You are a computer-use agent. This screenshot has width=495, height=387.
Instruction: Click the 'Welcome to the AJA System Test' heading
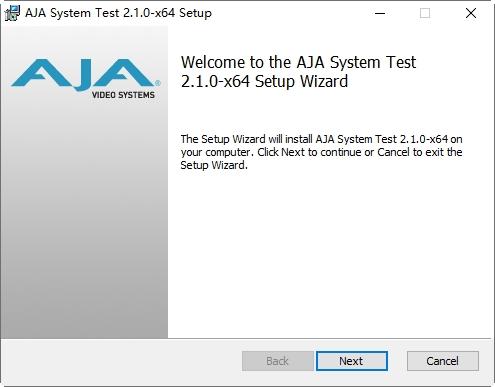[x=298, y=62]
